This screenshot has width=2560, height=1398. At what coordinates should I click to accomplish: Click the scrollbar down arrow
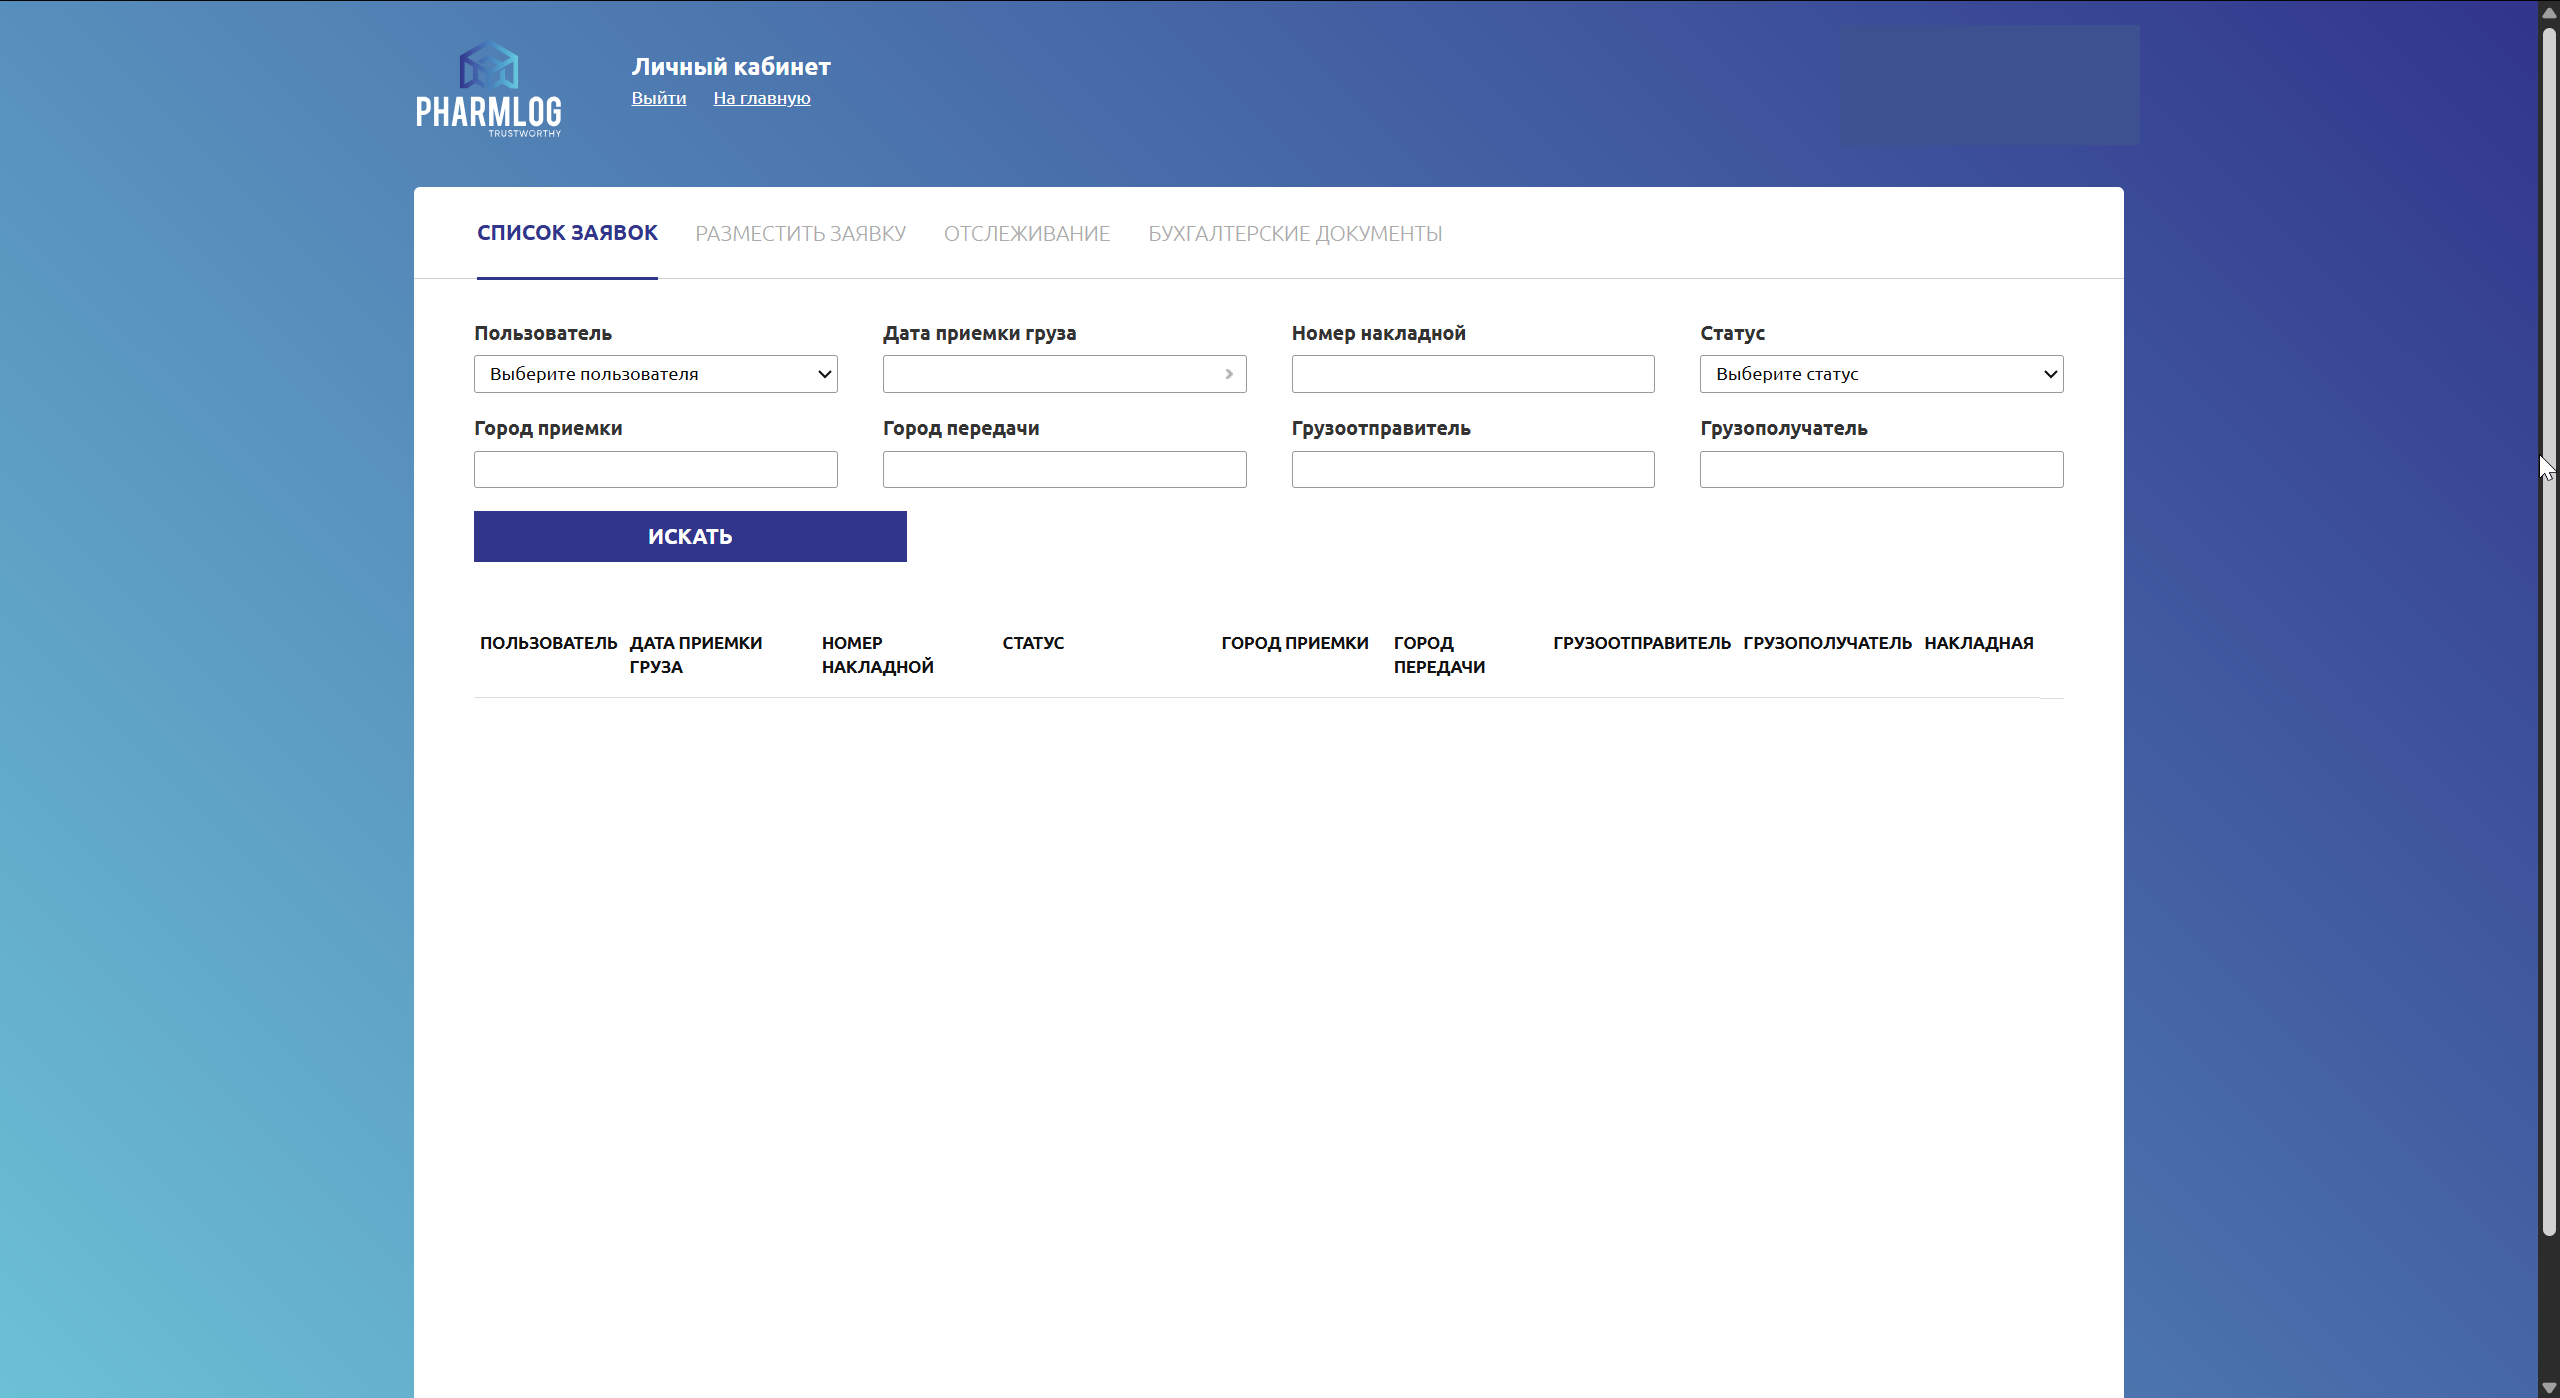tap(2549, 1388)
